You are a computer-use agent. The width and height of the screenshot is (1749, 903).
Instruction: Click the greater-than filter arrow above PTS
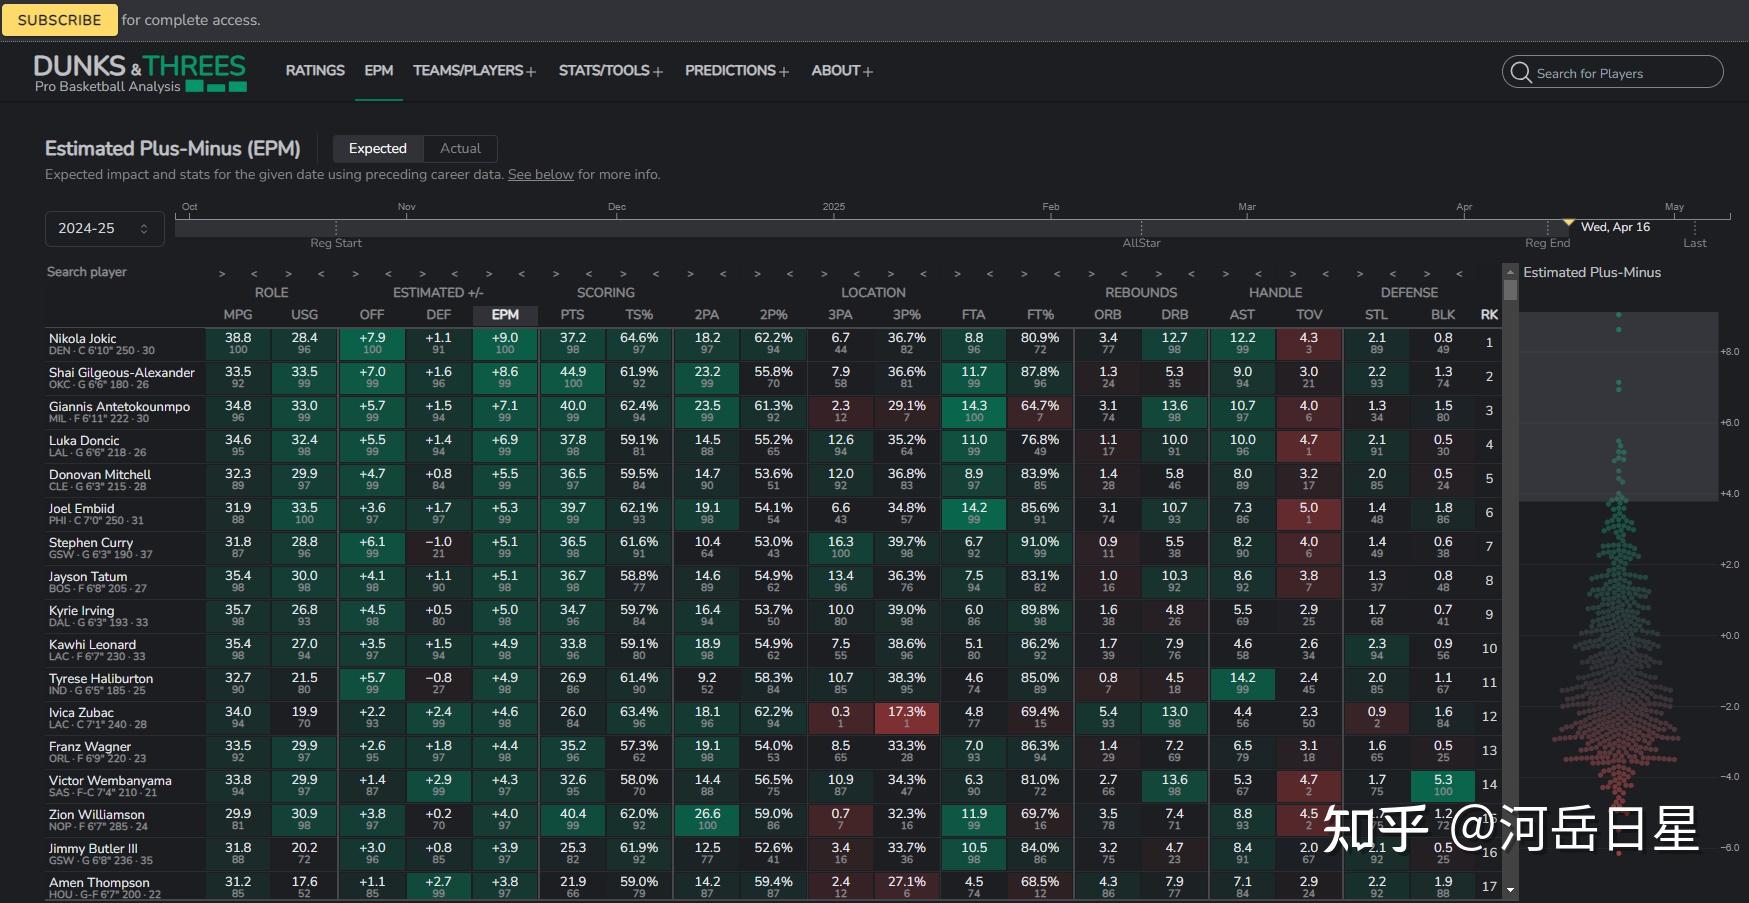(x=556, y=274)
